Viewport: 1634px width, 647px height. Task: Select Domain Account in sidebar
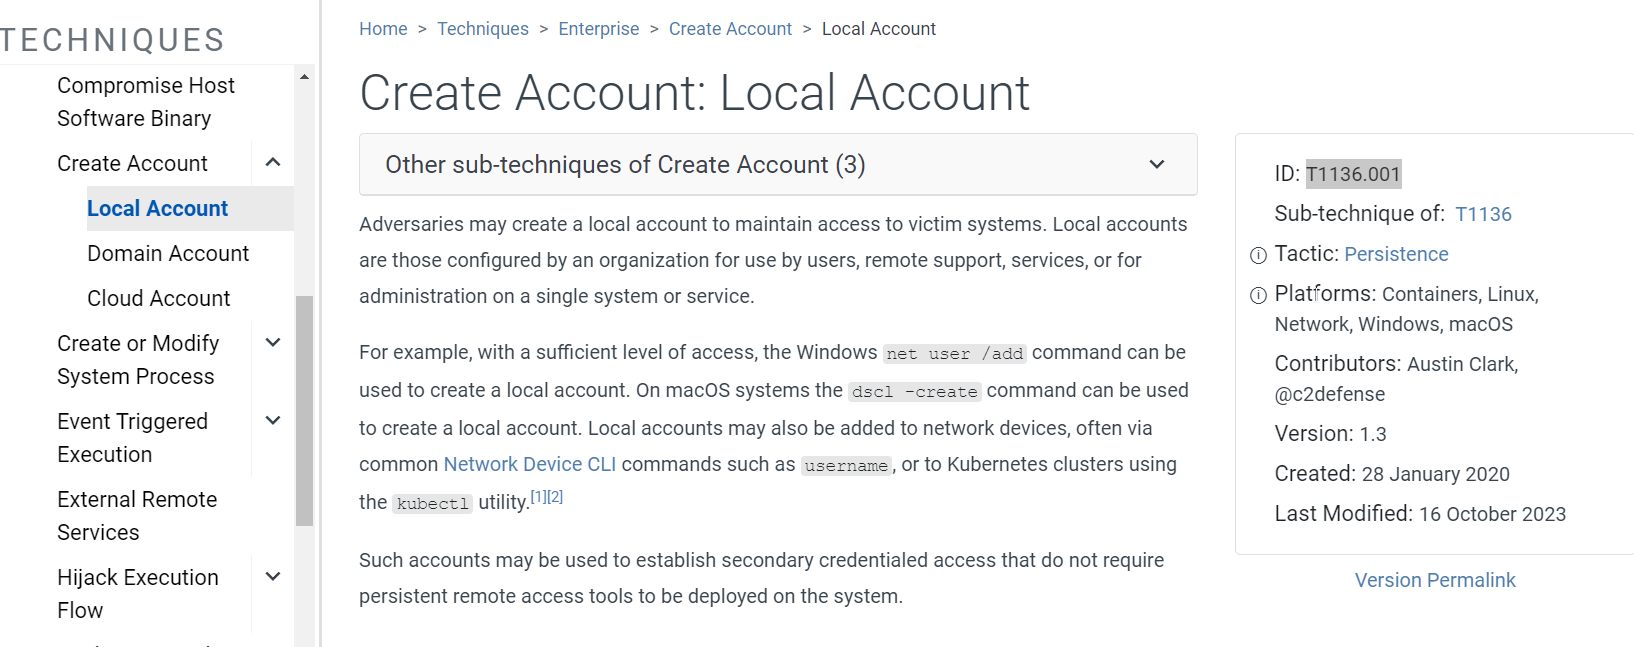tap(168, 253)
